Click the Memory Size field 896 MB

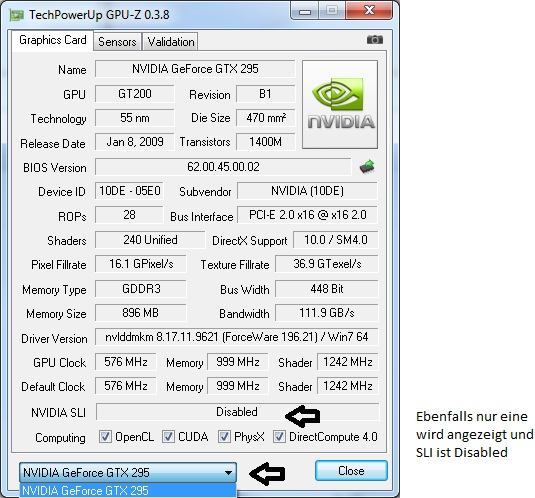(x=141, y=313)
